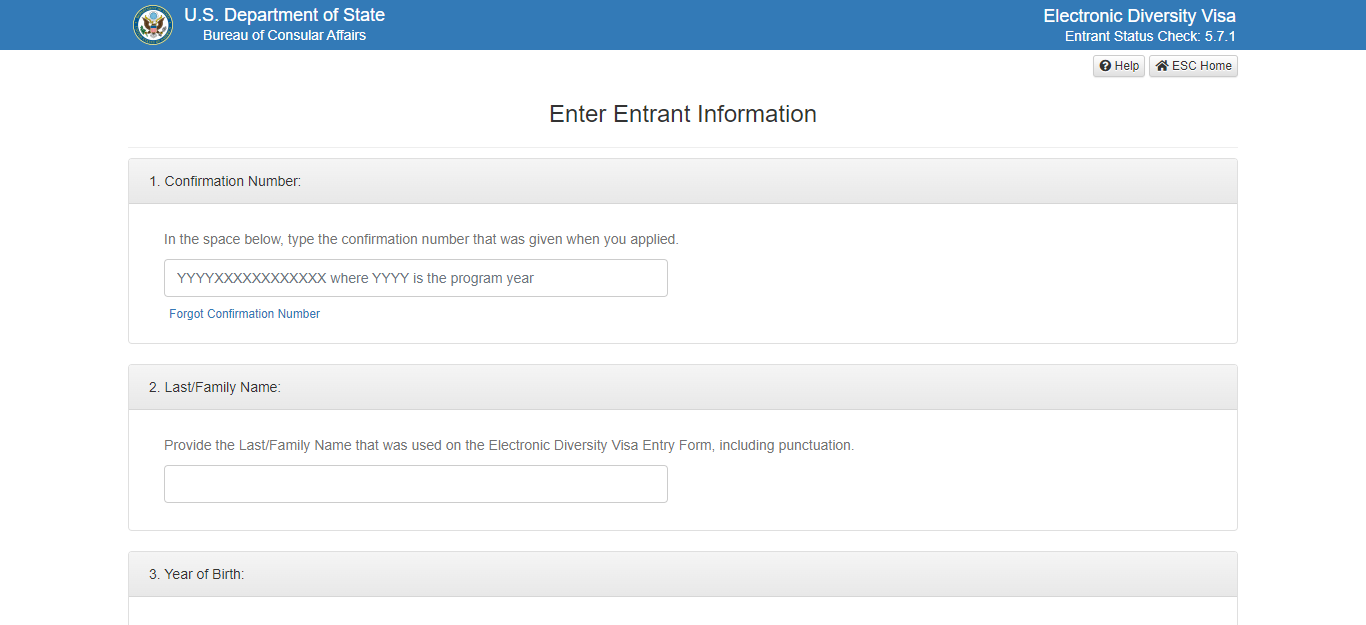Focus the Last/Family Name text field
This screenshot has height=625, width=1366.
tap(415, 484)
